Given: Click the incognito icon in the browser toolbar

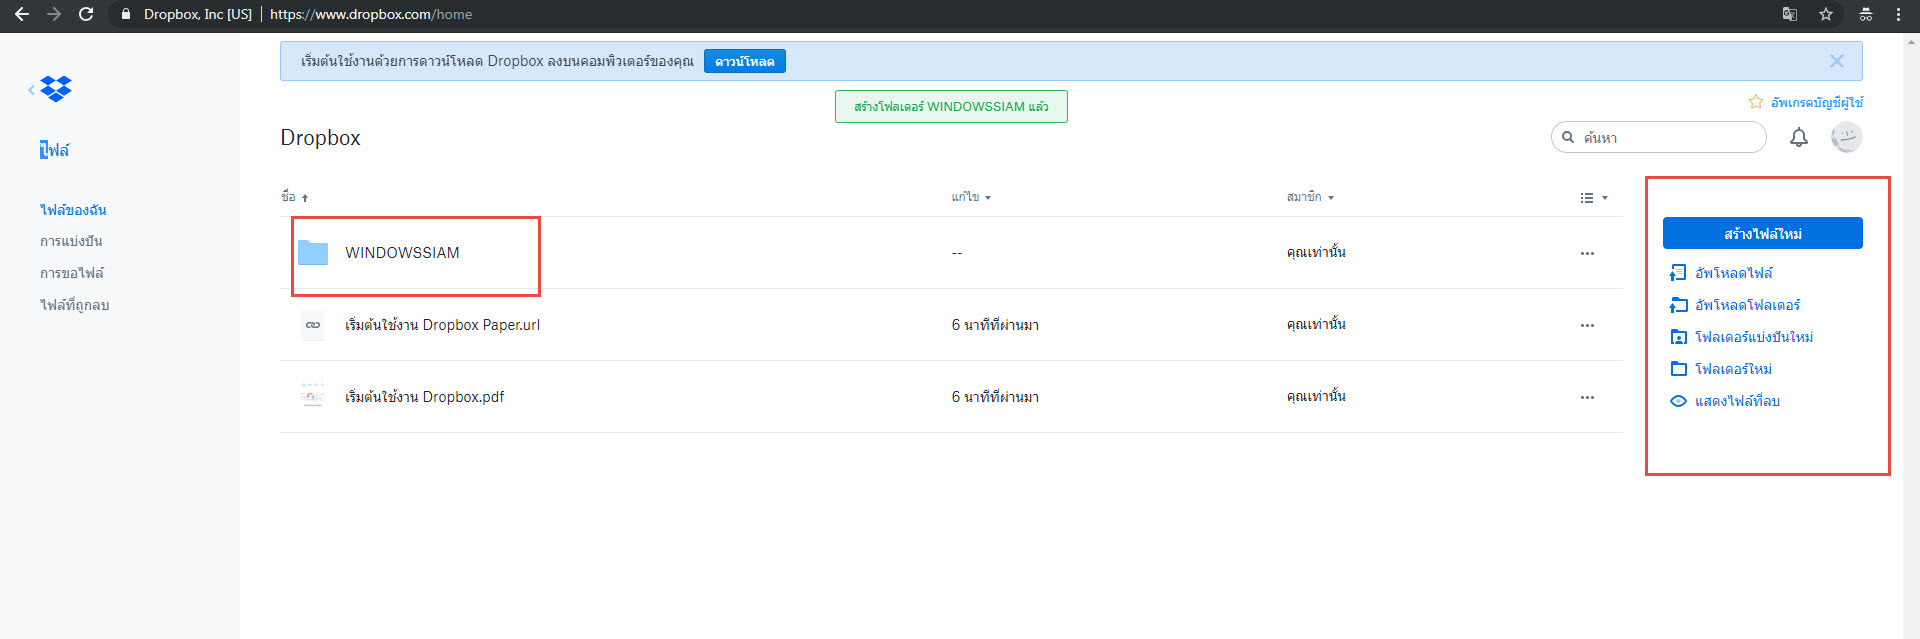Looking at the screenshot, I should point(1866,14).
